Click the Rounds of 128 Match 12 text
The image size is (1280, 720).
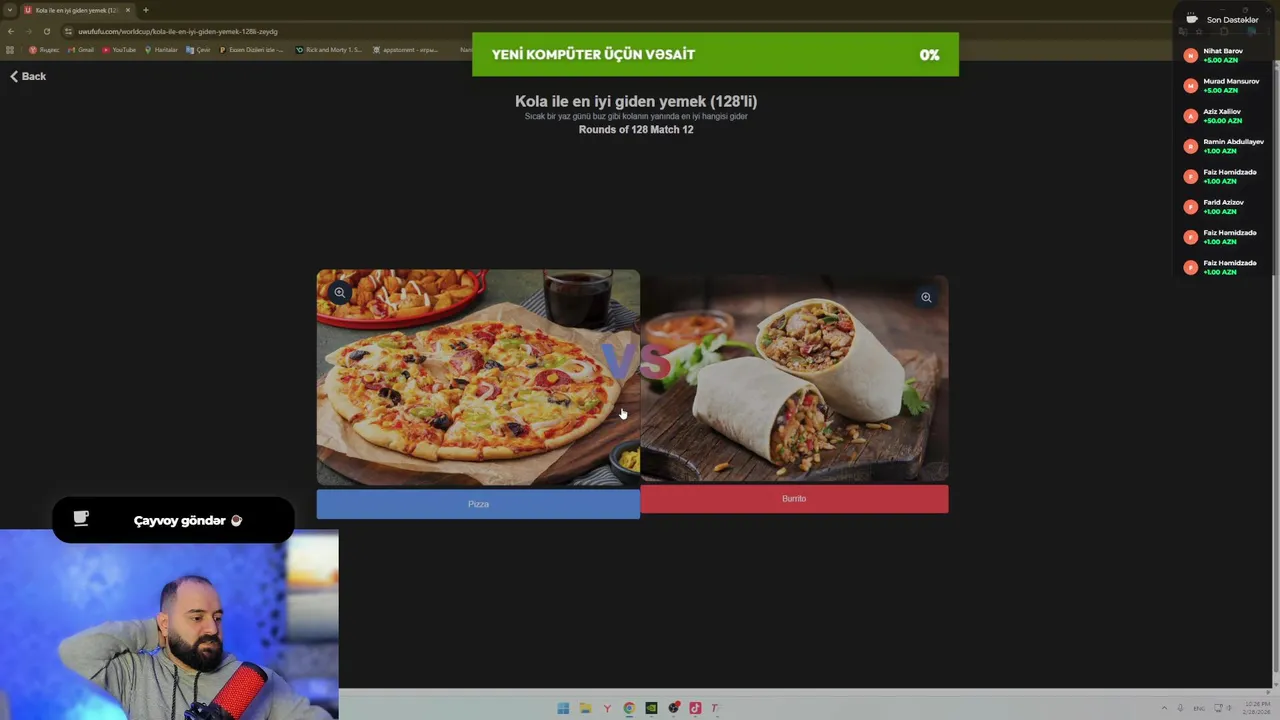pyautogui.click(x=636, y=129)
